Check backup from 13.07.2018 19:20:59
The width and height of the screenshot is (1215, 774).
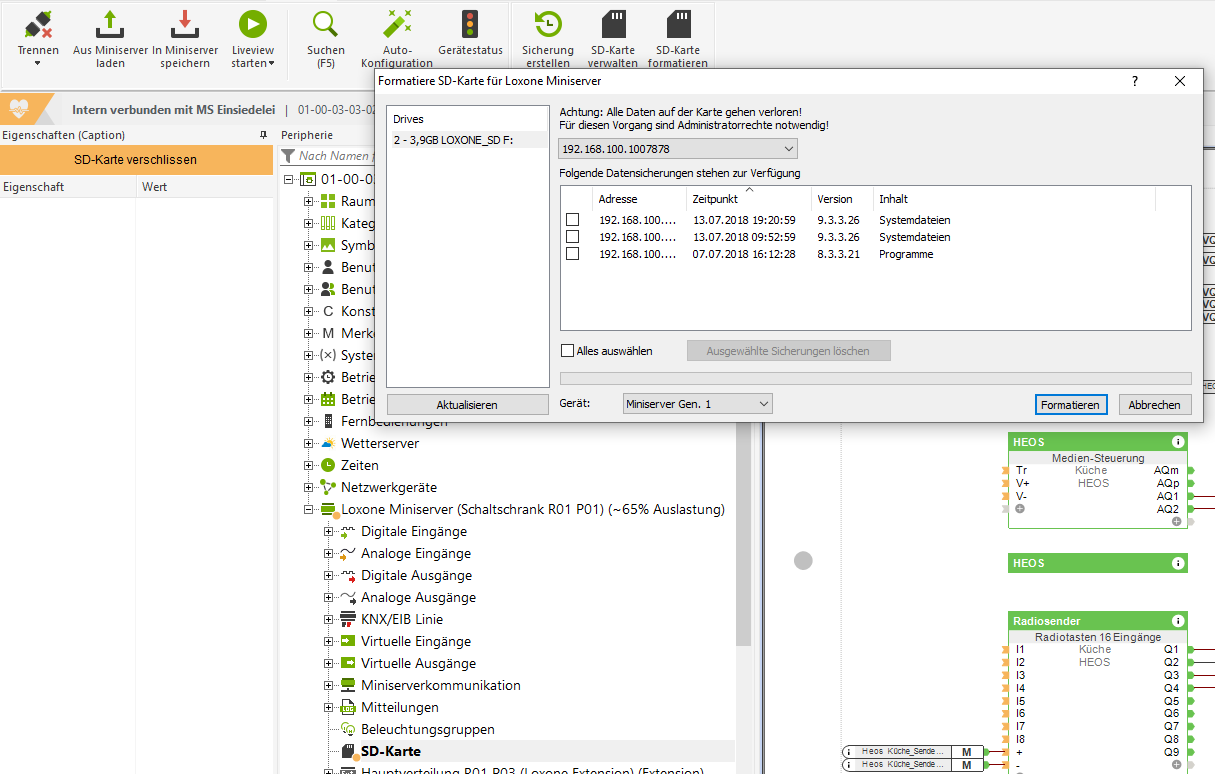pyautogui.click(x=573, y=220)
